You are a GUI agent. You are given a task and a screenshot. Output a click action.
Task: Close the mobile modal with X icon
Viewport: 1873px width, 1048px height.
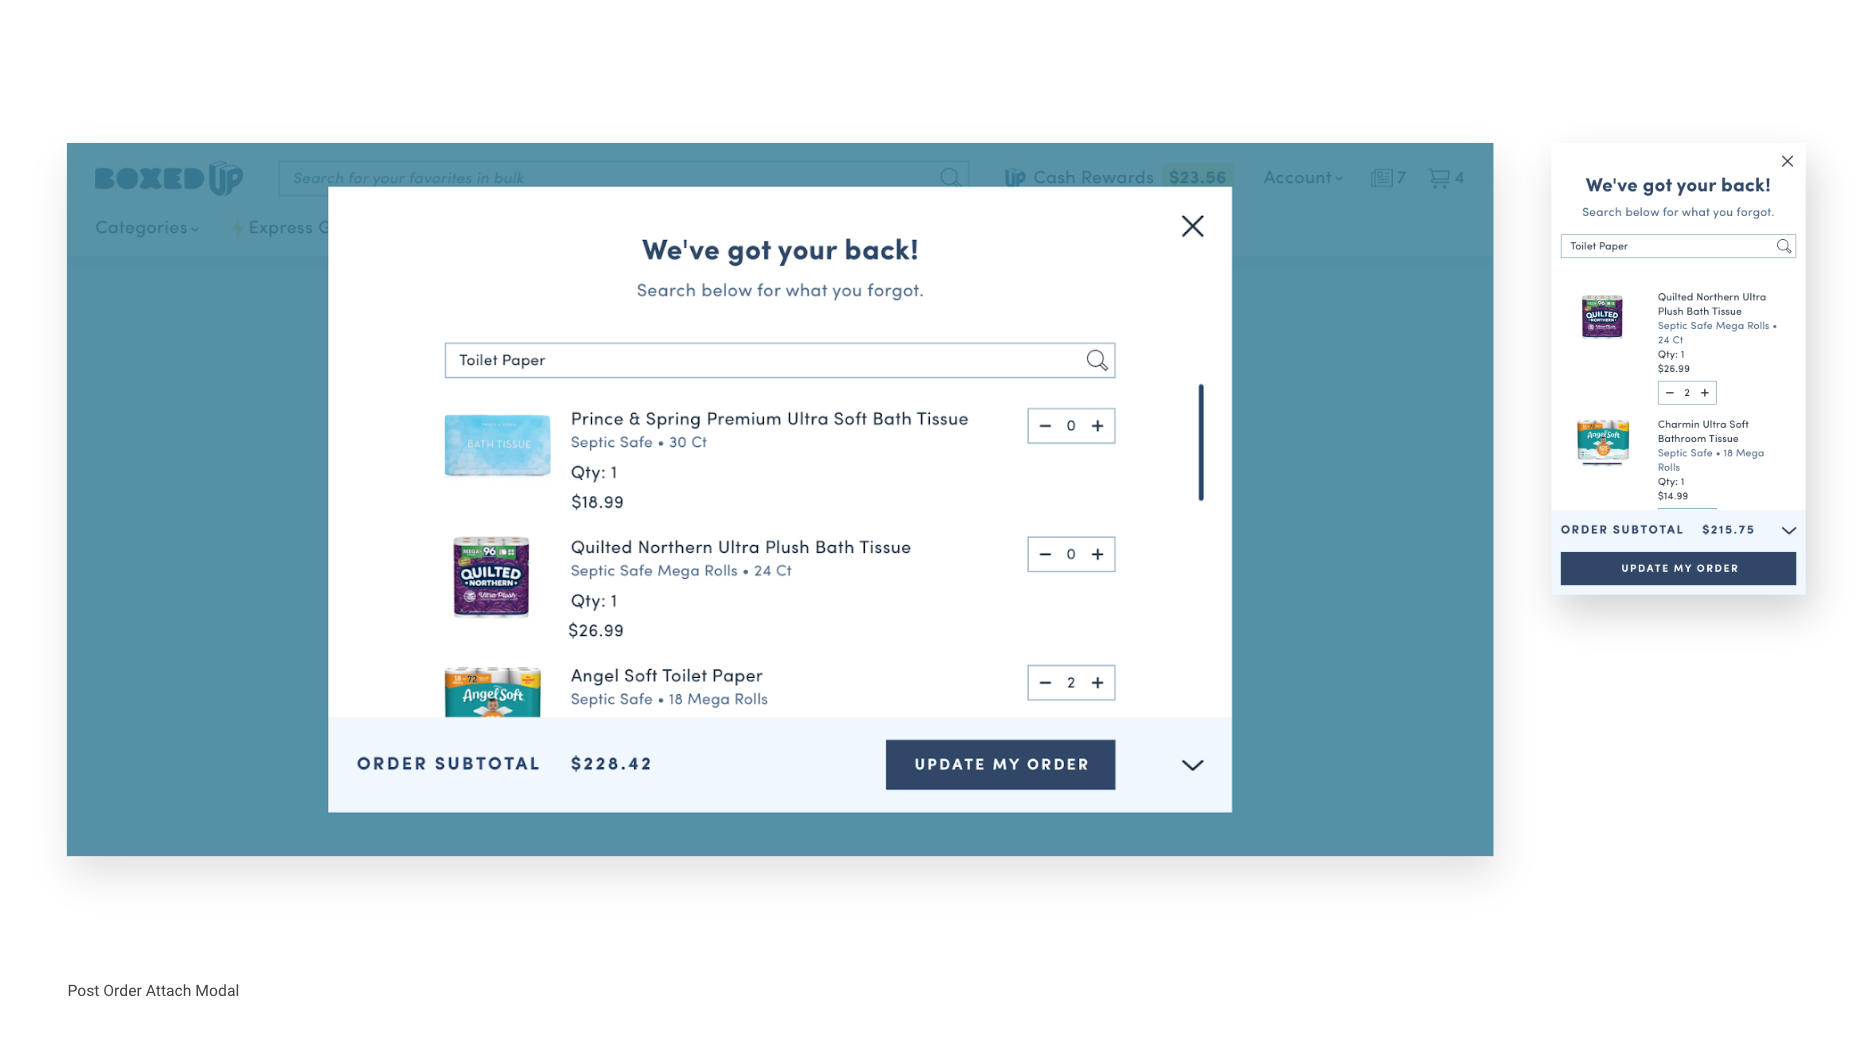pos(1787,161)
